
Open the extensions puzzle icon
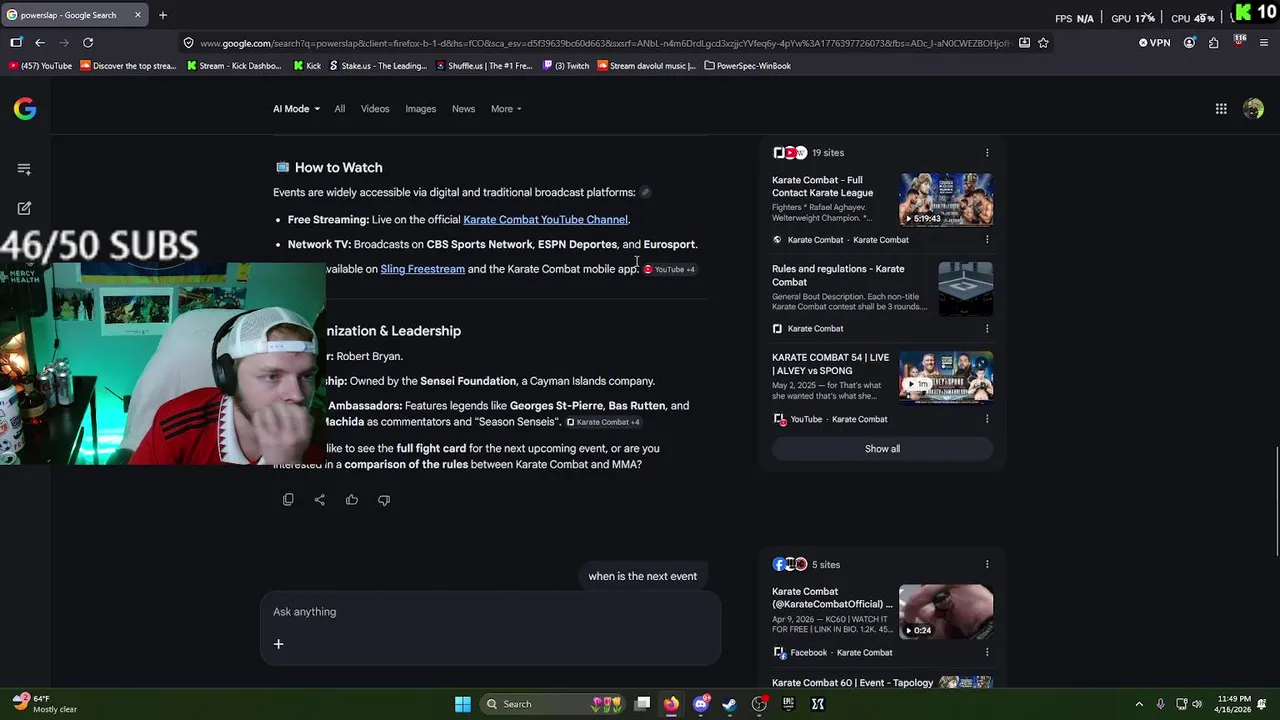click(1214, 43)
